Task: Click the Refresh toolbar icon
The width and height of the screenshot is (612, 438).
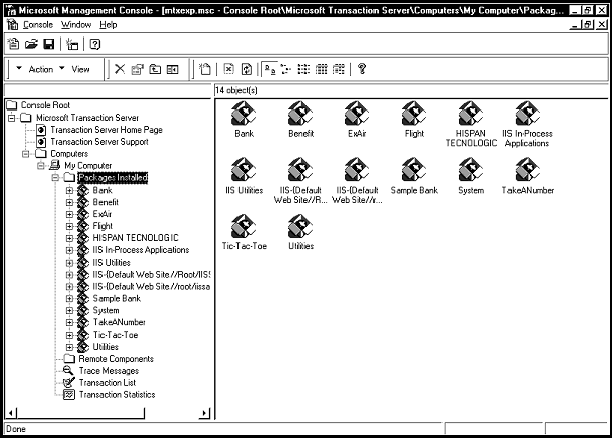Action: (245, 69)
